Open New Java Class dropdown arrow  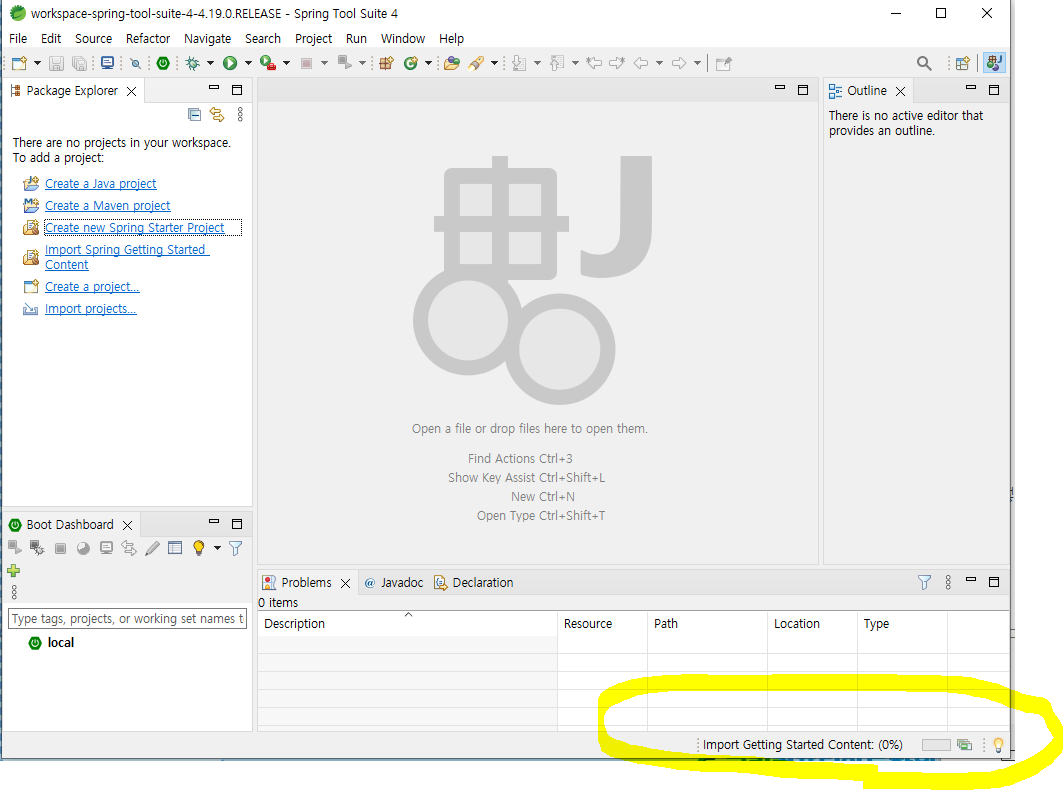[428, 63]
